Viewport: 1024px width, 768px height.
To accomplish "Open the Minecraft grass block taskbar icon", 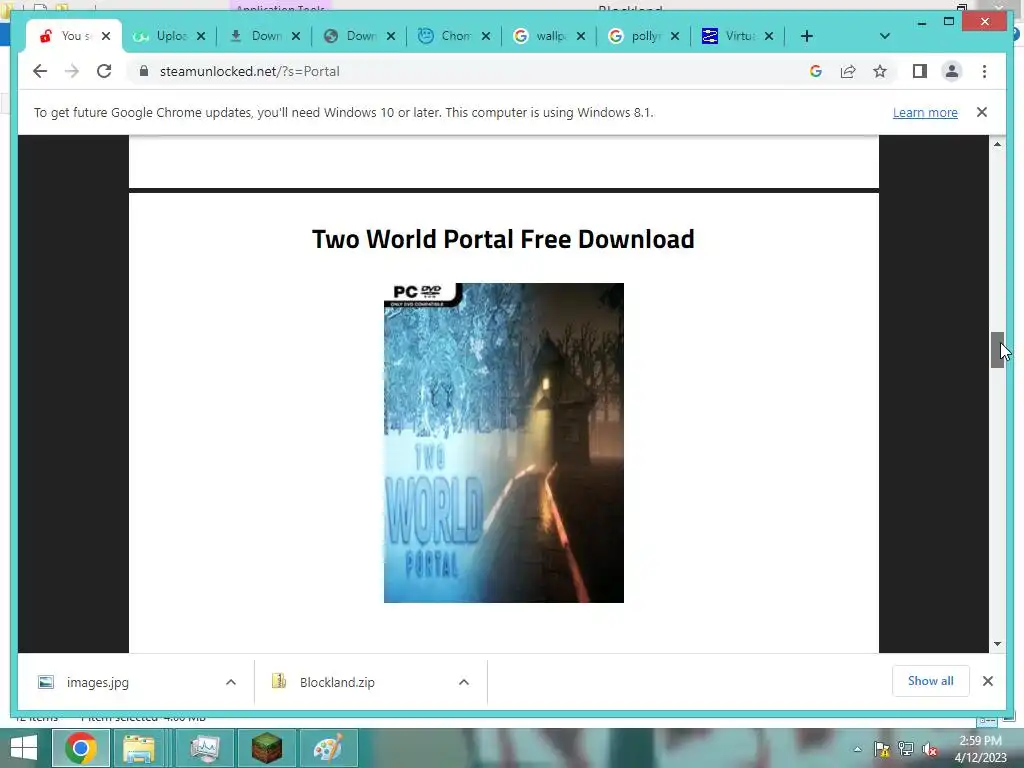I will 266,748.
